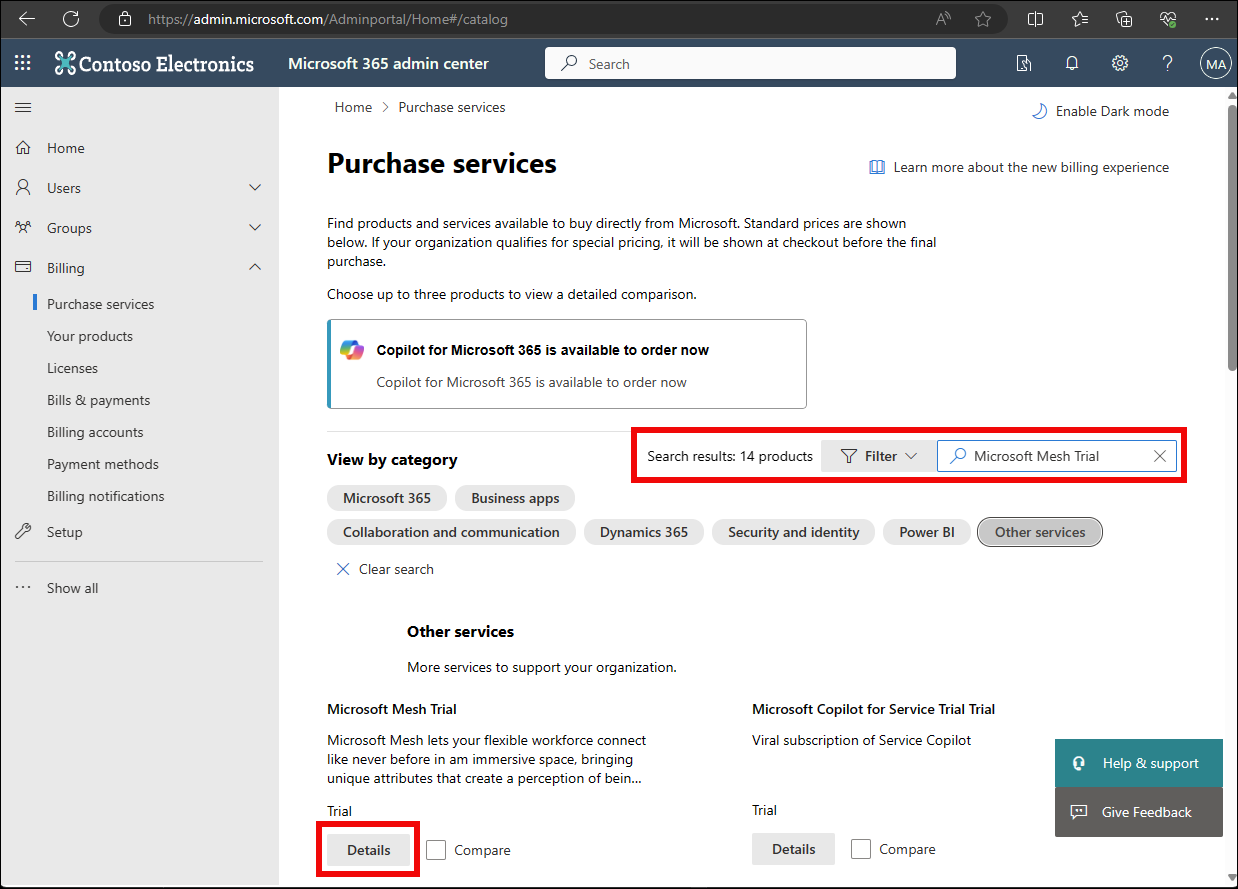
Task: Expand the Users section chevron
Action: click(x=255, y=187)
